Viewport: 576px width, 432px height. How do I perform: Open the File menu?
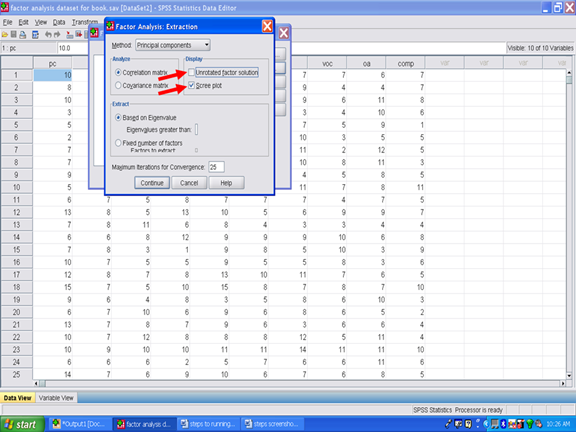(7, 22)
